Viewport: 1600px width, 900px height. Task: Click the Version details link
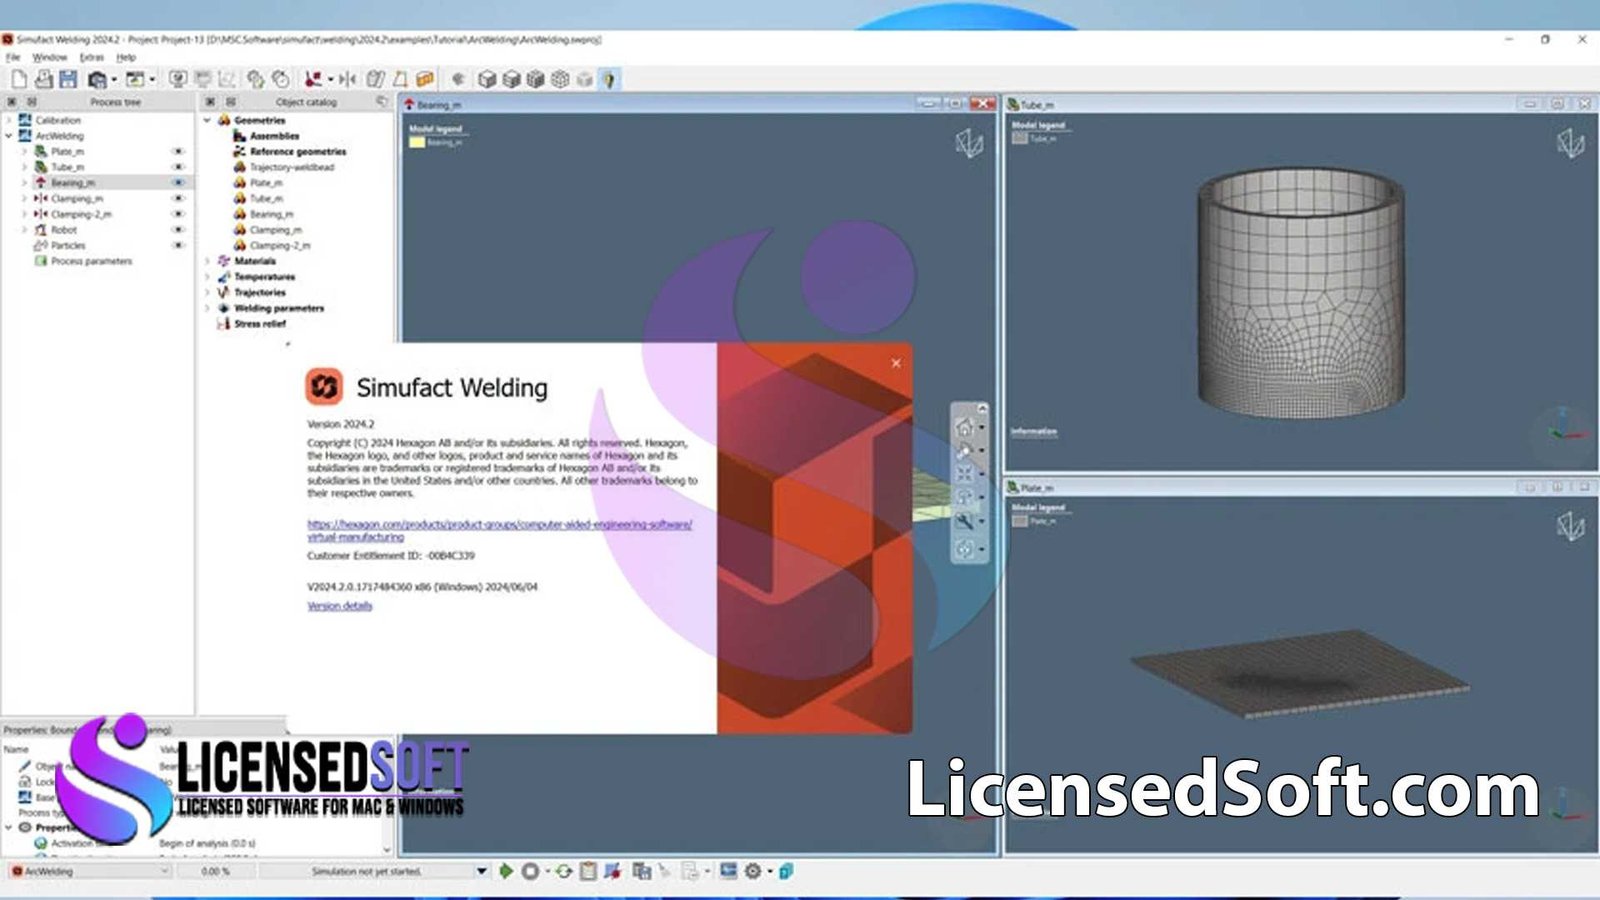(340, 606)
